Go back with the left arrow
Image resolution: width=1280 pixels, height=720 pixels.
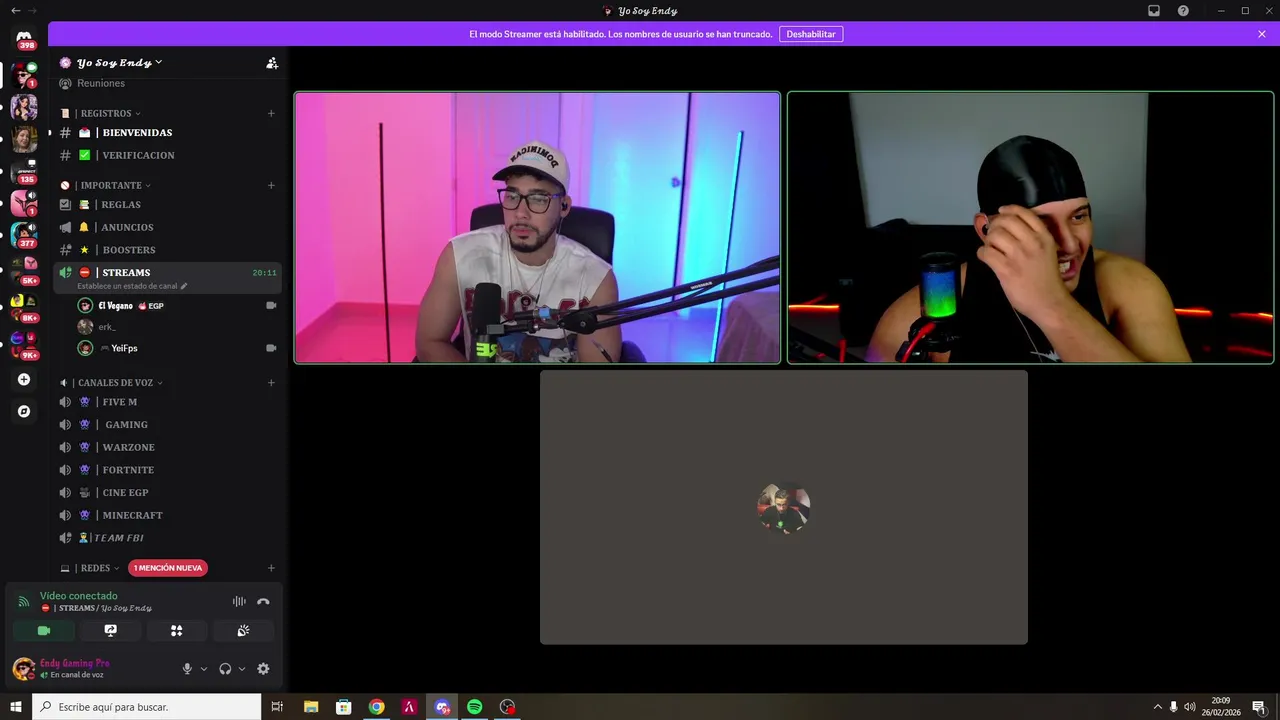(15, 10)
